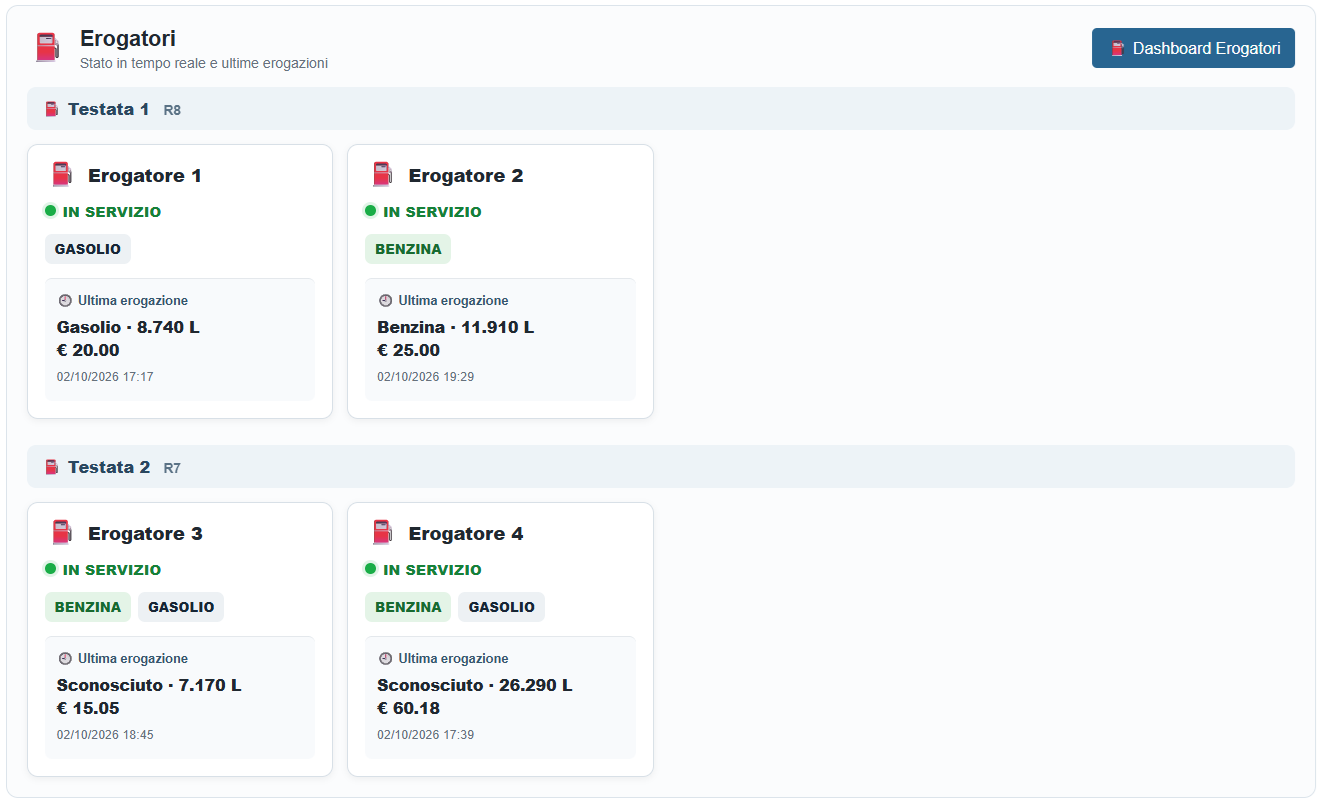Click the IN SERVIZIO status of Erogatore 2
Screen dimensions: 1324x805
432,212
